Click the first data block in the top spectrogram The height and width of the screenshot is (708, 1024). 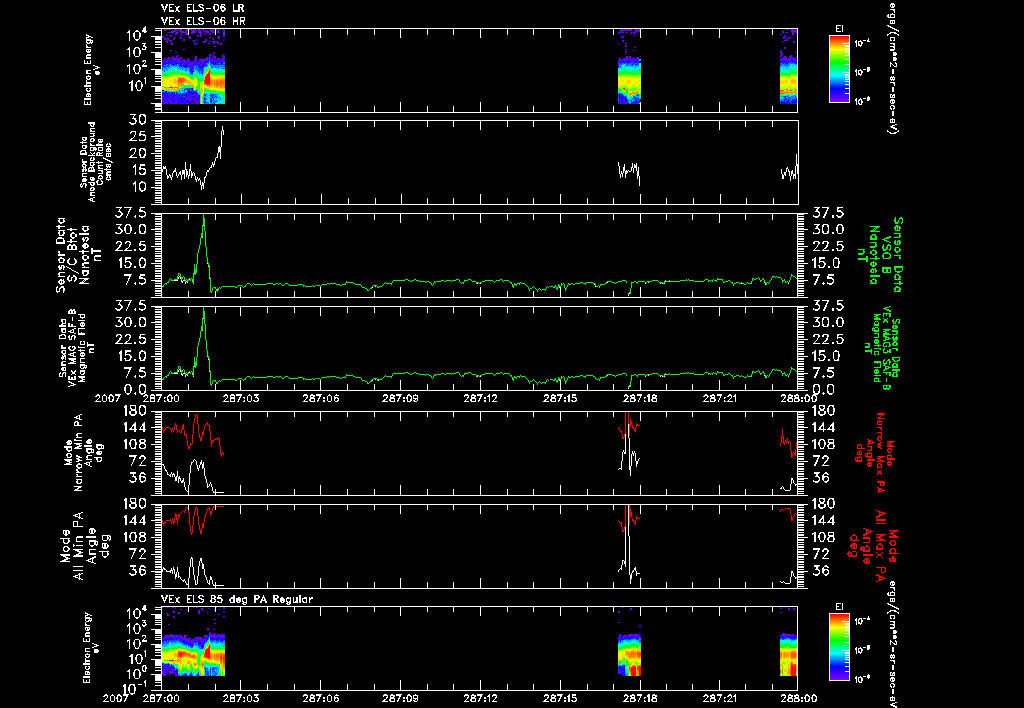click(x=193, y=66)
